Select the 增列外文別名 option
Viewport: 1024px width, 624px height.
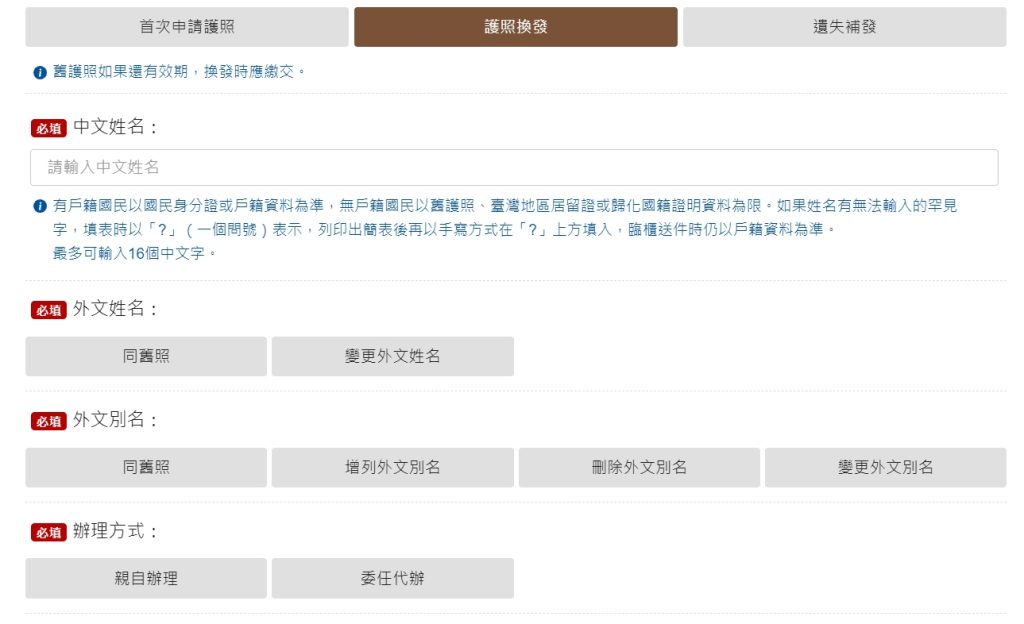click(x=392, y=467)
